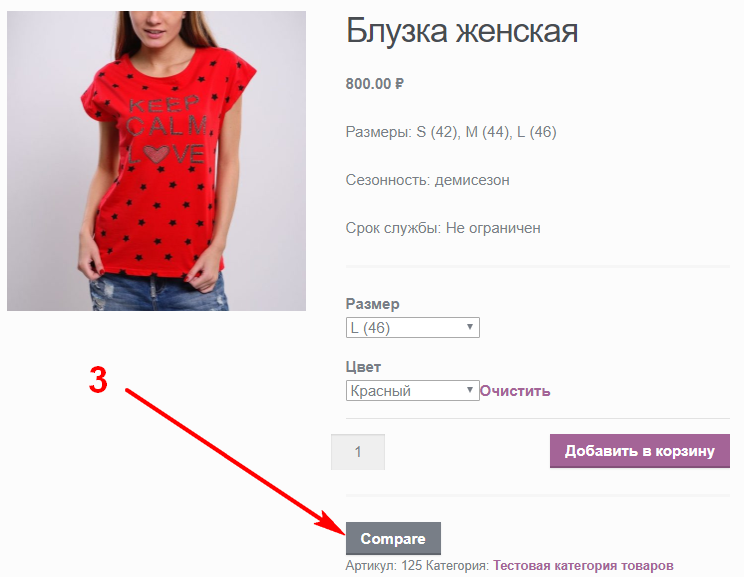Click the Цвет field label

coord(363,367)
